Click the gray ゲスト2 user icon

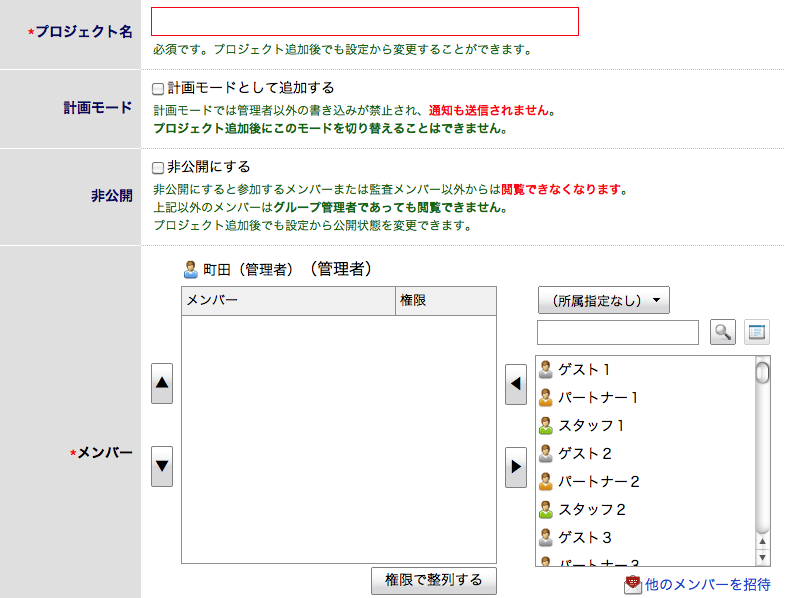coord(546,454)
